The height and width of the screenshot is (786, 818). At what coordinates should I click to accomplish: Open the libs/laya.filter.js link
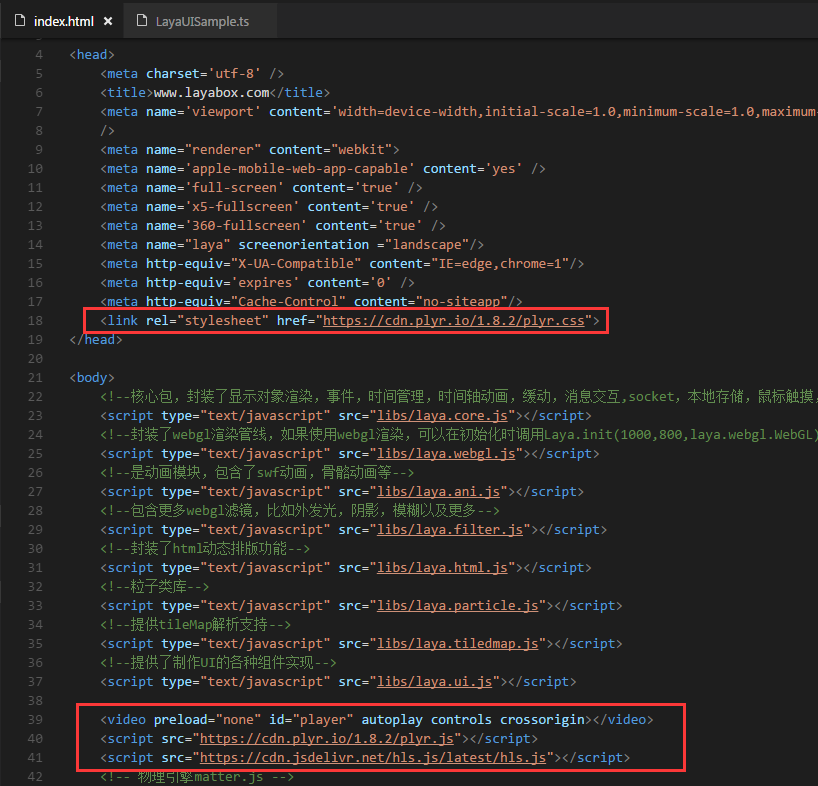[x=451, y=529]
